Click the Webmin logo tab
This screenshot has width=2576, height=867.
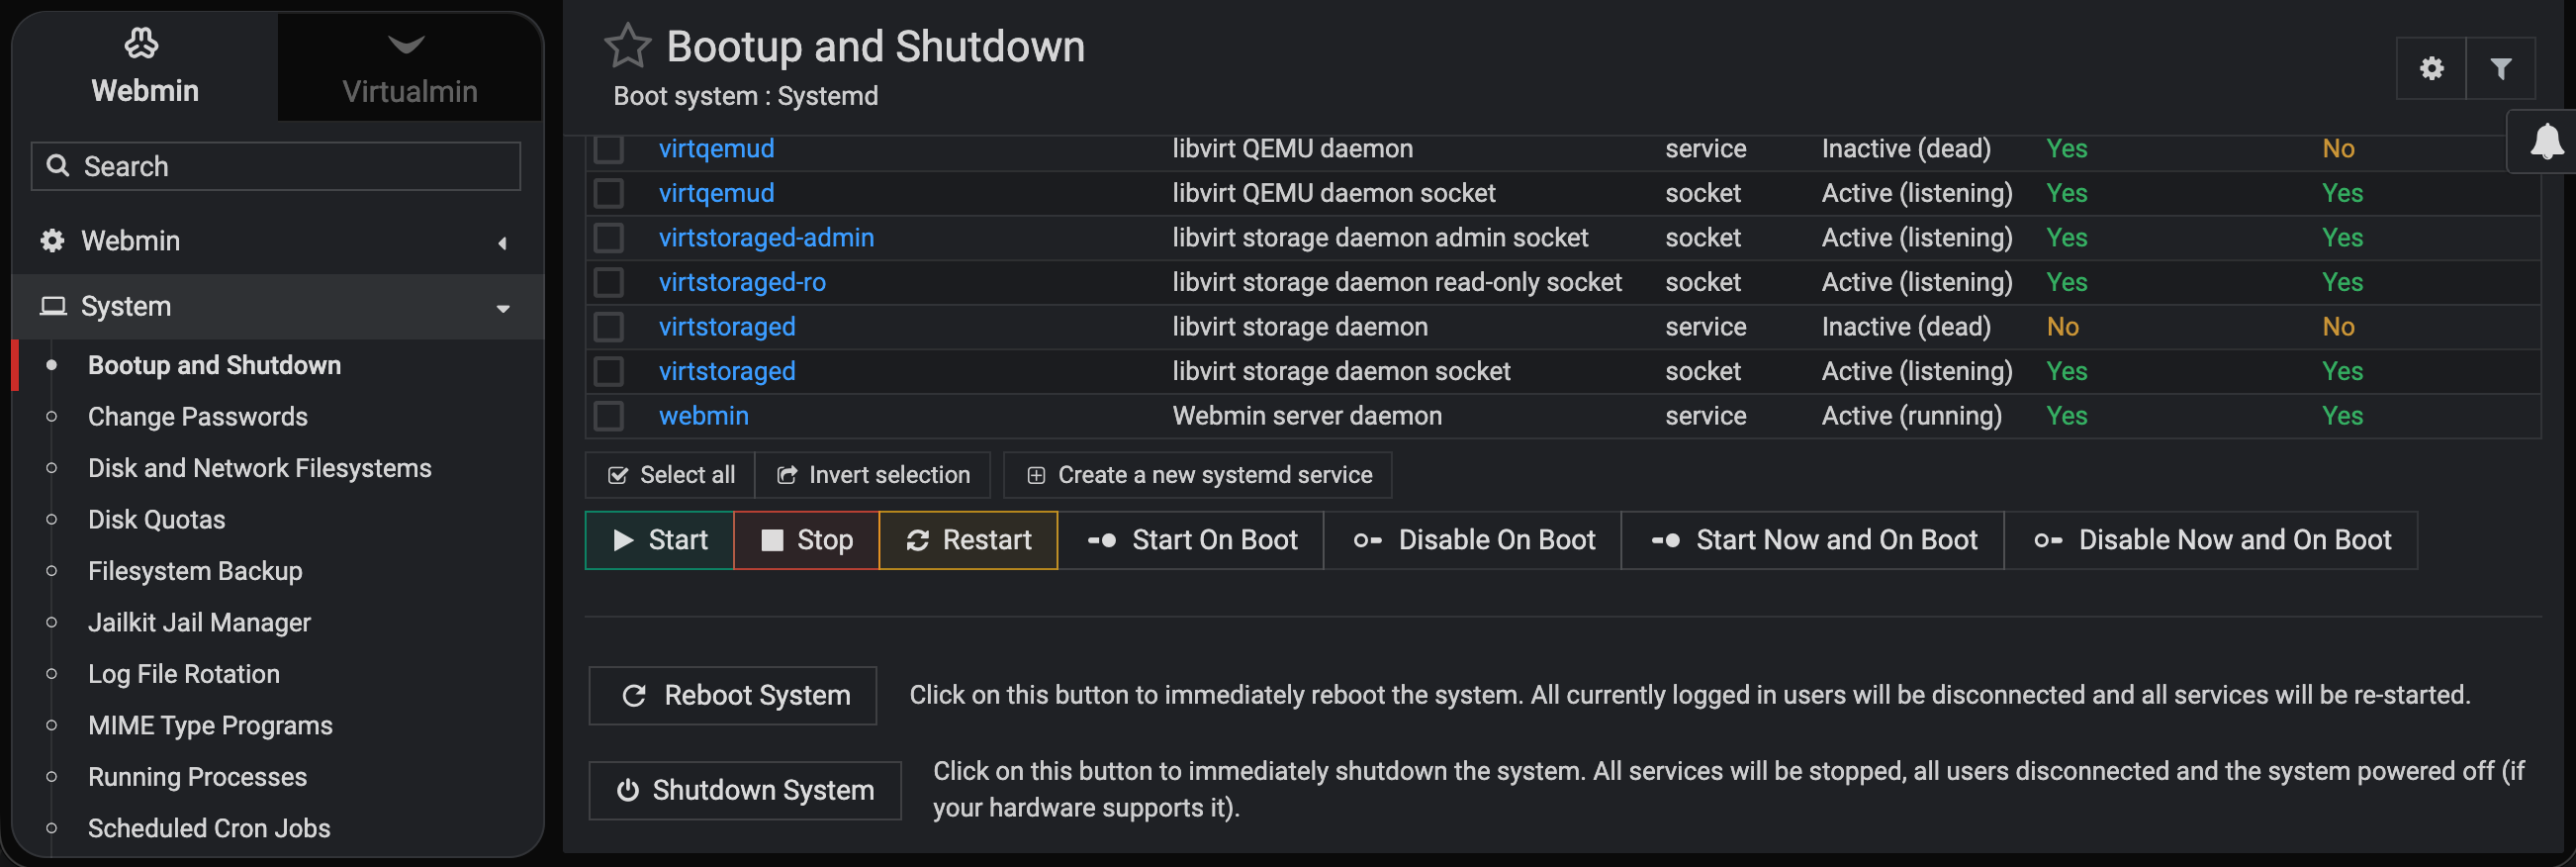pyautogui.click(x=145, y=67)
